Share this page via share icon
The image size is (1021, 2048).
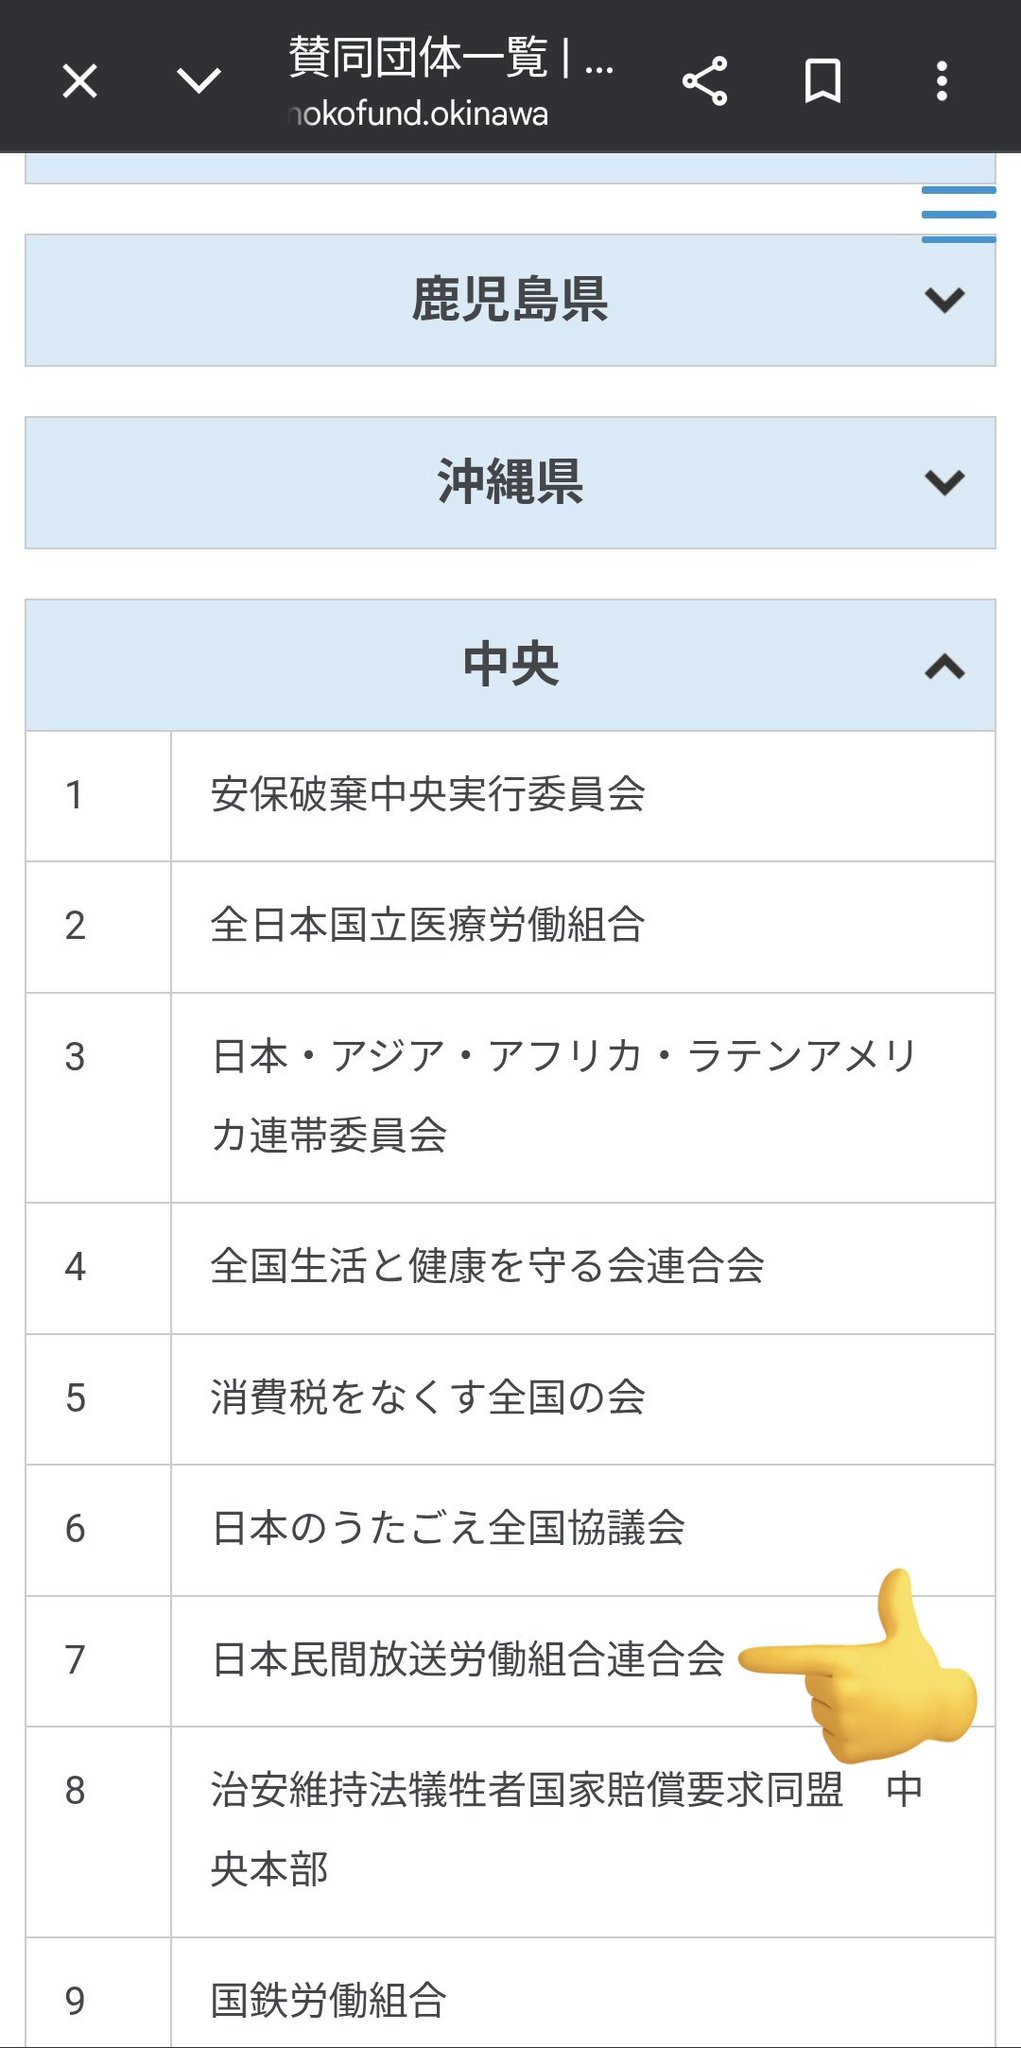[x=705, y=81]
